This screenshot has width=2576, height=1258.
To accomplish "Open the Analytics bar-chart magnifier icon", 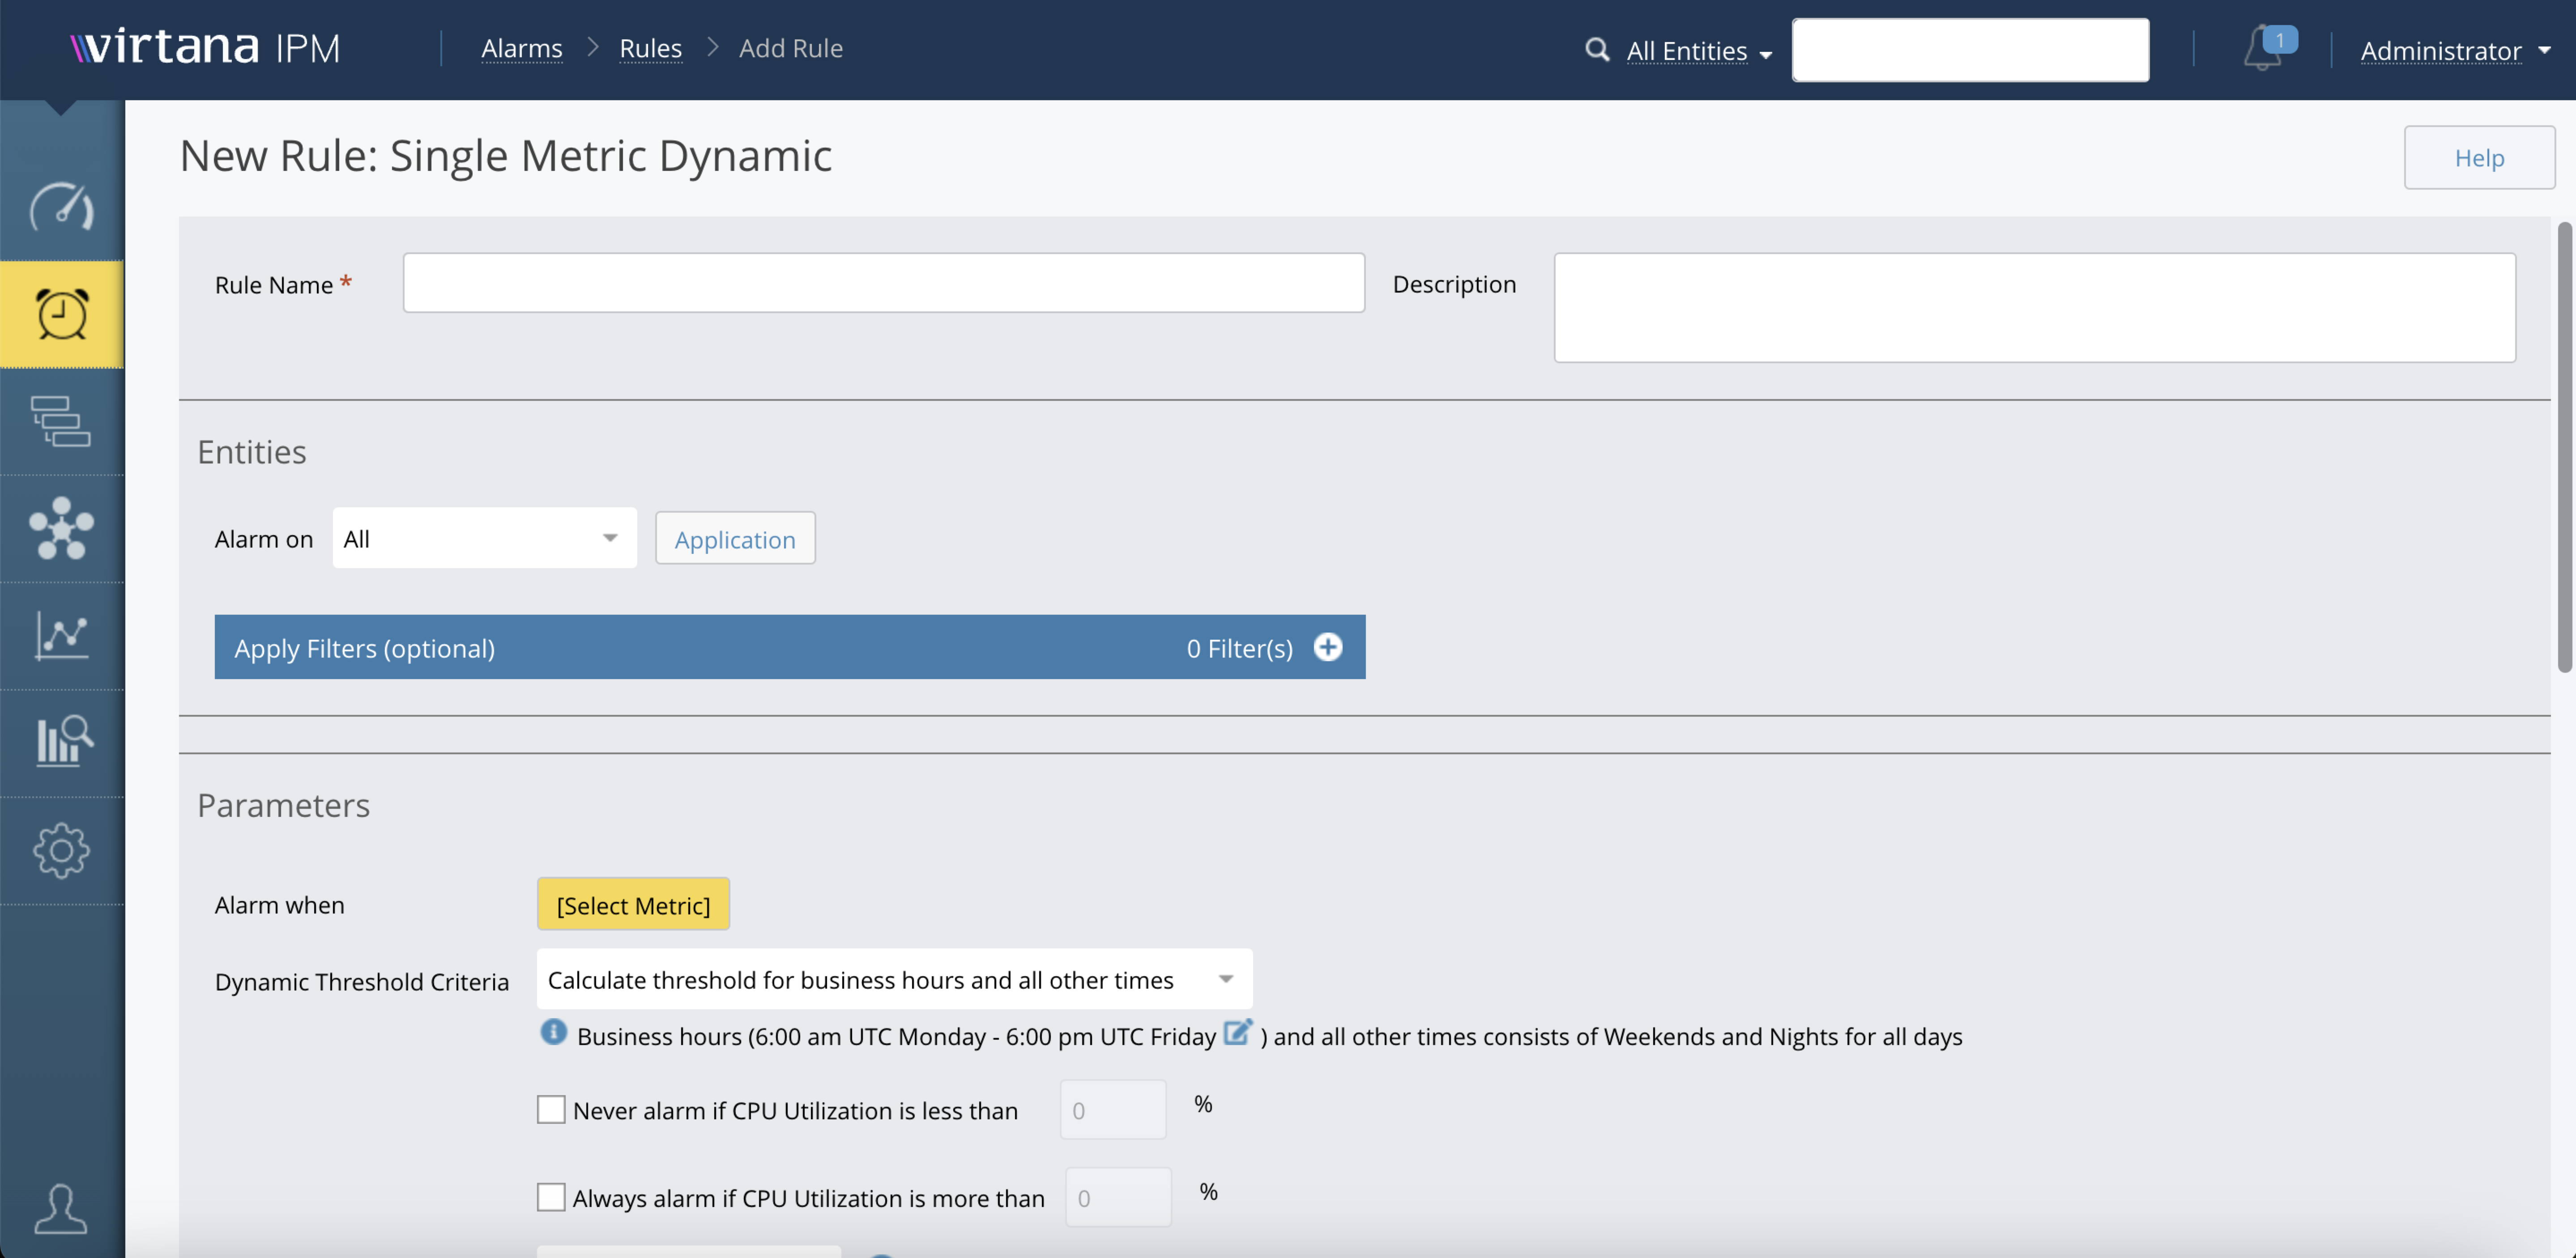I will pos(64,741).
